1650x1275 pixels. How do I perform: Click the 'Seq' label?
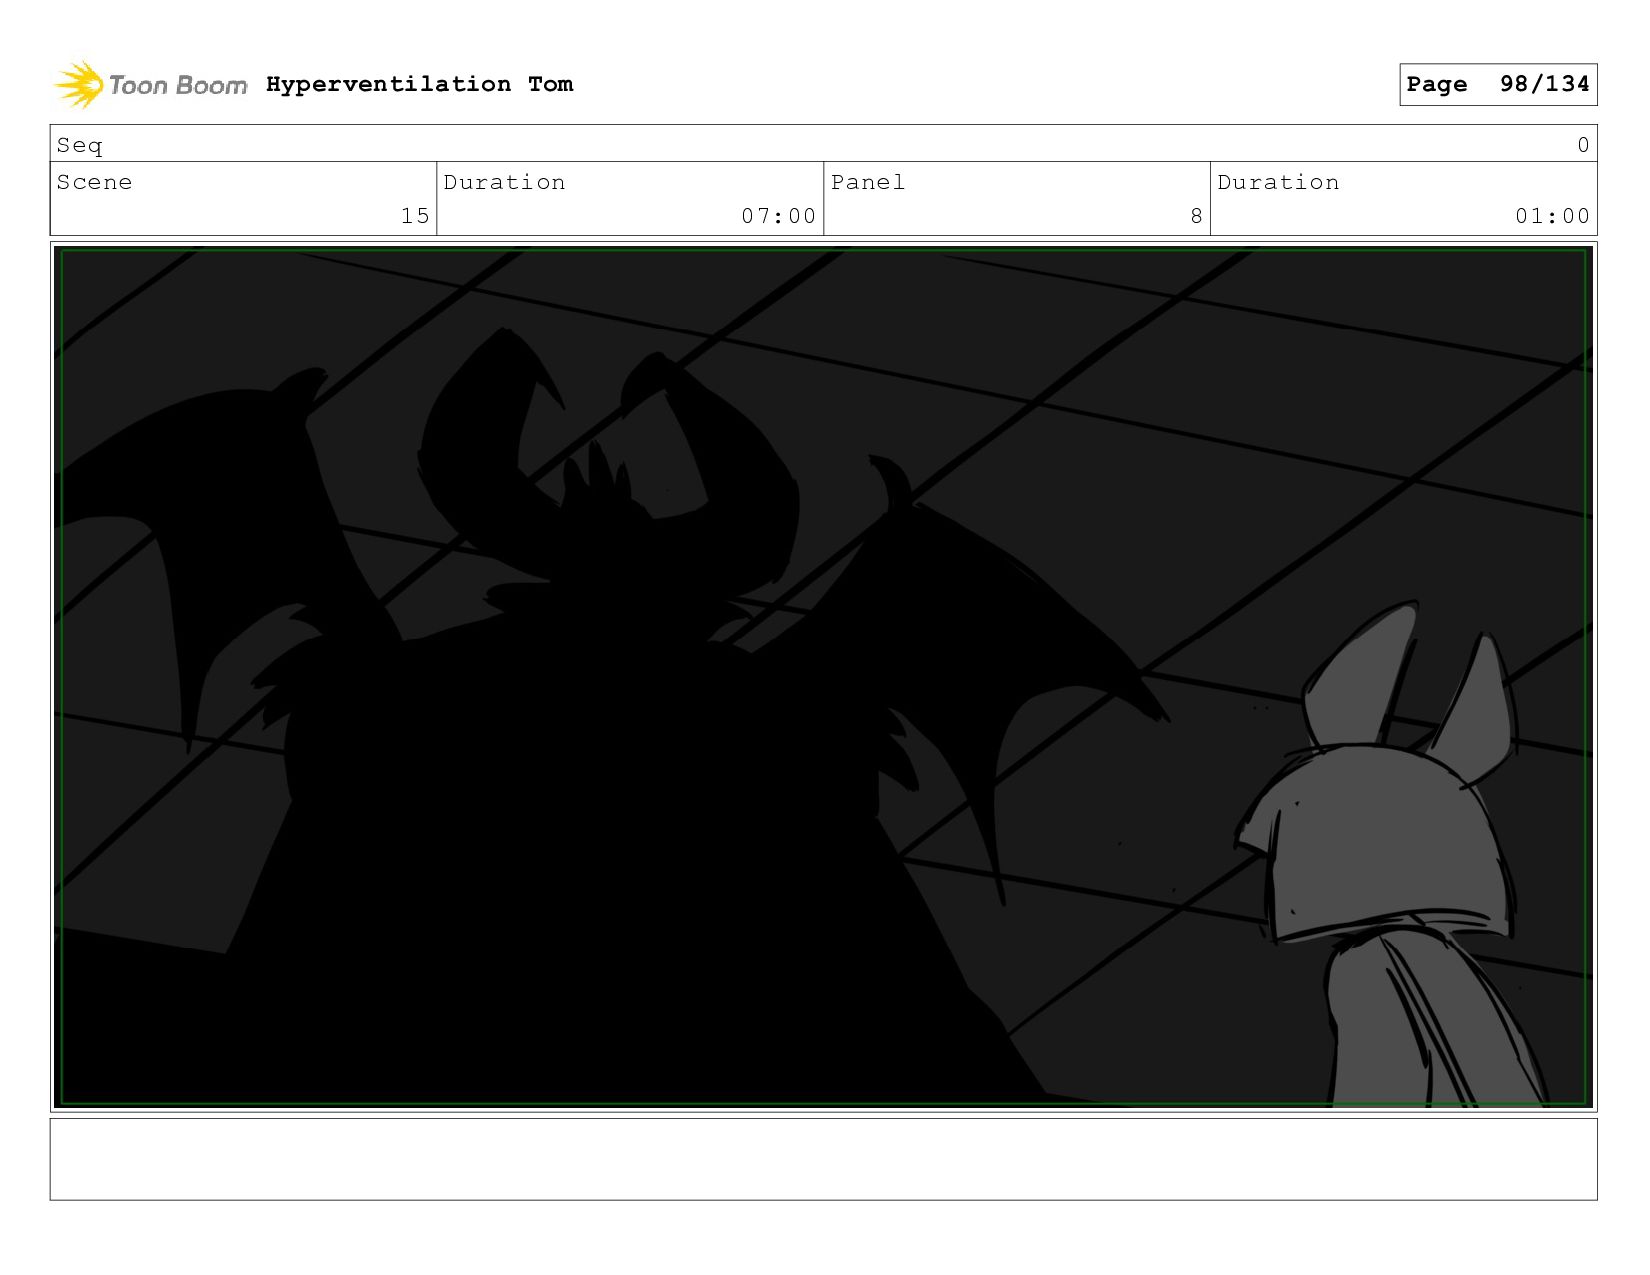[x=80, y=146]
